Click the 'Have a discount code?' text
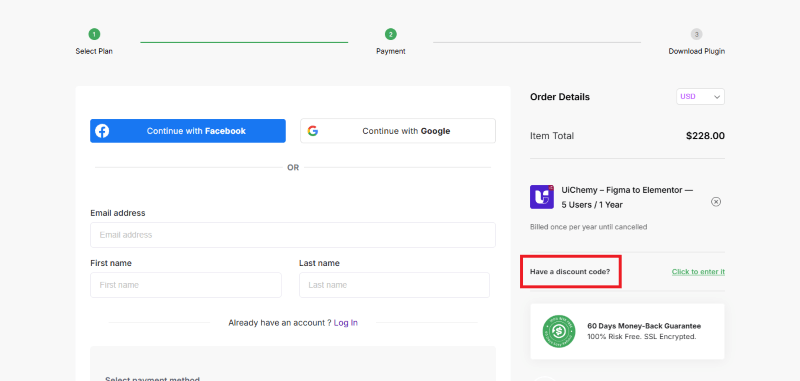The width and height of the screenshot is (800, 381). pos(570,272)
